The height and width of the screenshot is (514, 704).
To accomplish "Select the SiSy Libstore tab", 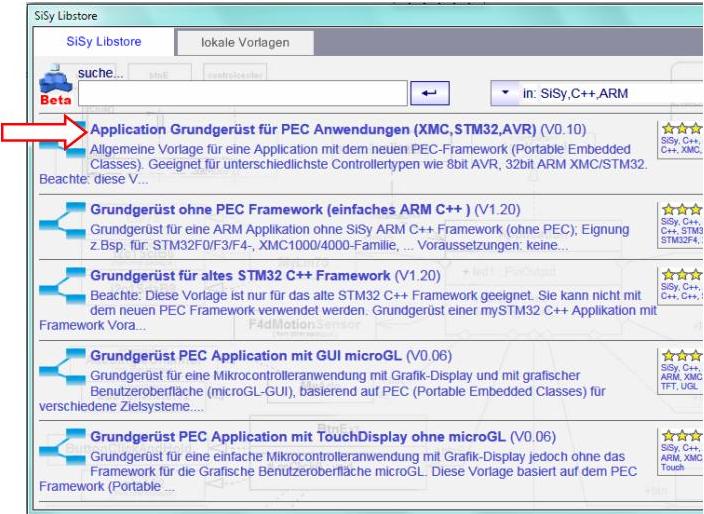I will tap(102, 42).
